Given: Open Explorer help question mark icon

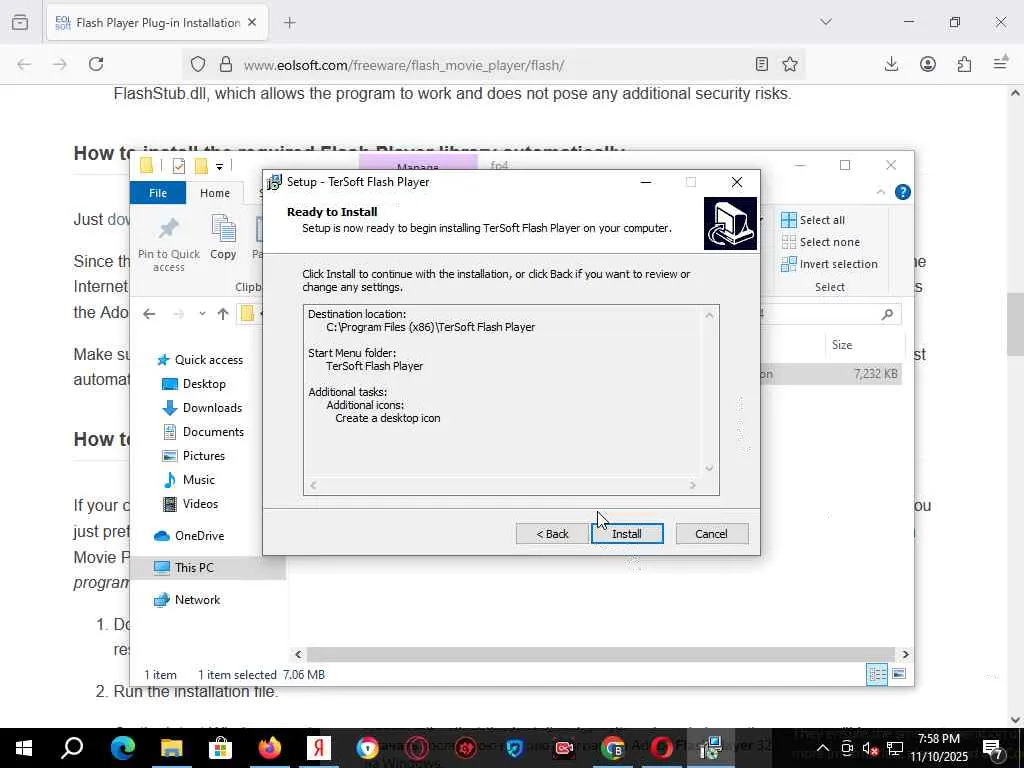Looking at the screenshot, I should [x=903, y=192].
